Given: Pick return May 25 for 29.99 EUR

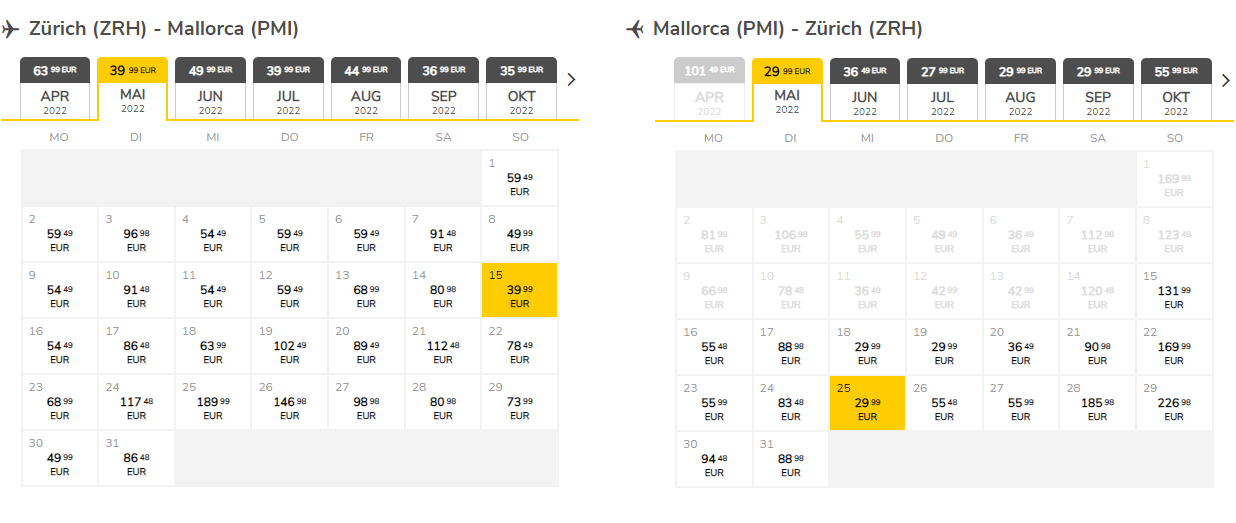Looking at the screenshot, I should click(x=867, y=403).
